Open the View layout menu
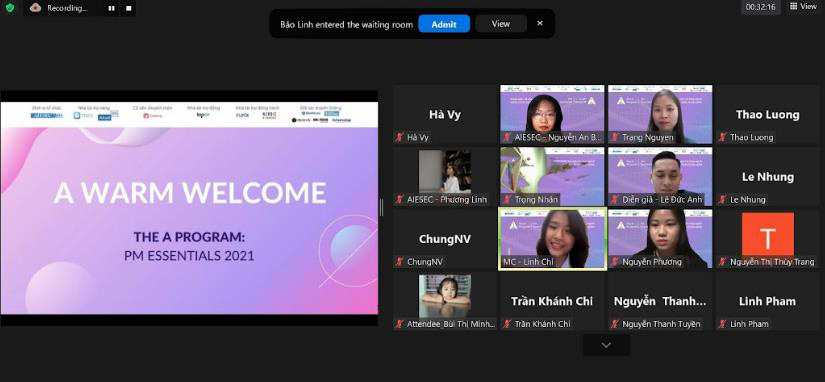This screenshot has width=825, height=382. coord(803,6)
